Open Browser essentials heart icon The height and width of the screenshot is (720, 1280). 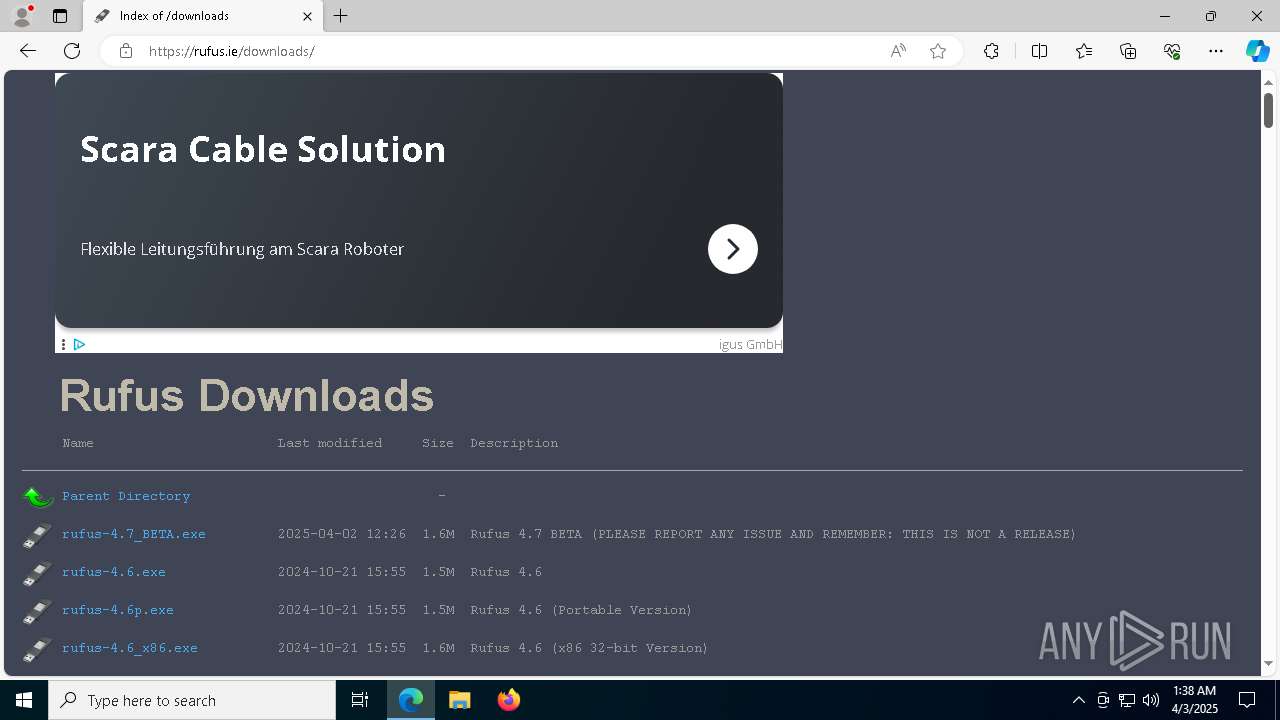(1172, 51)
